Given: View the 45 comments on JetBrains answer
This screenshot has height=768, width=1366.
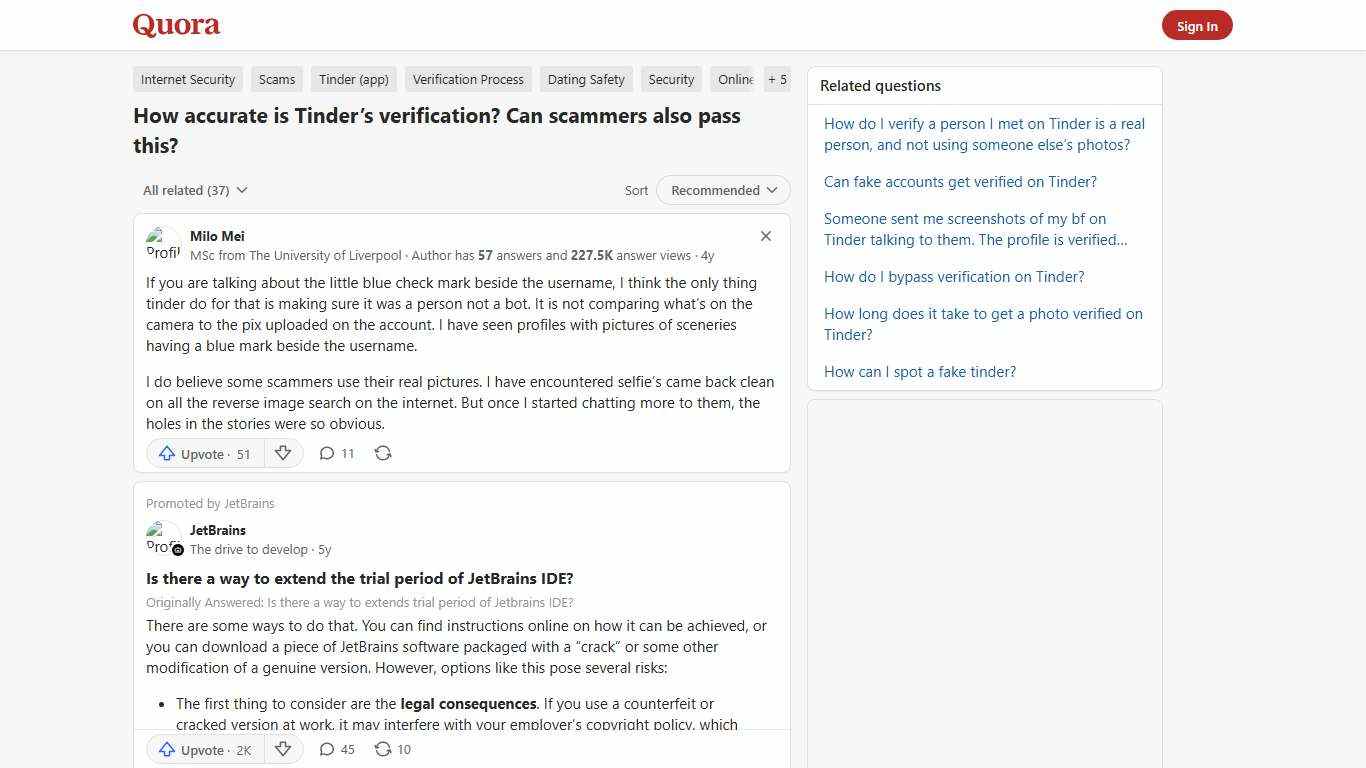Looking at the screenshot, I should [337, 749].
